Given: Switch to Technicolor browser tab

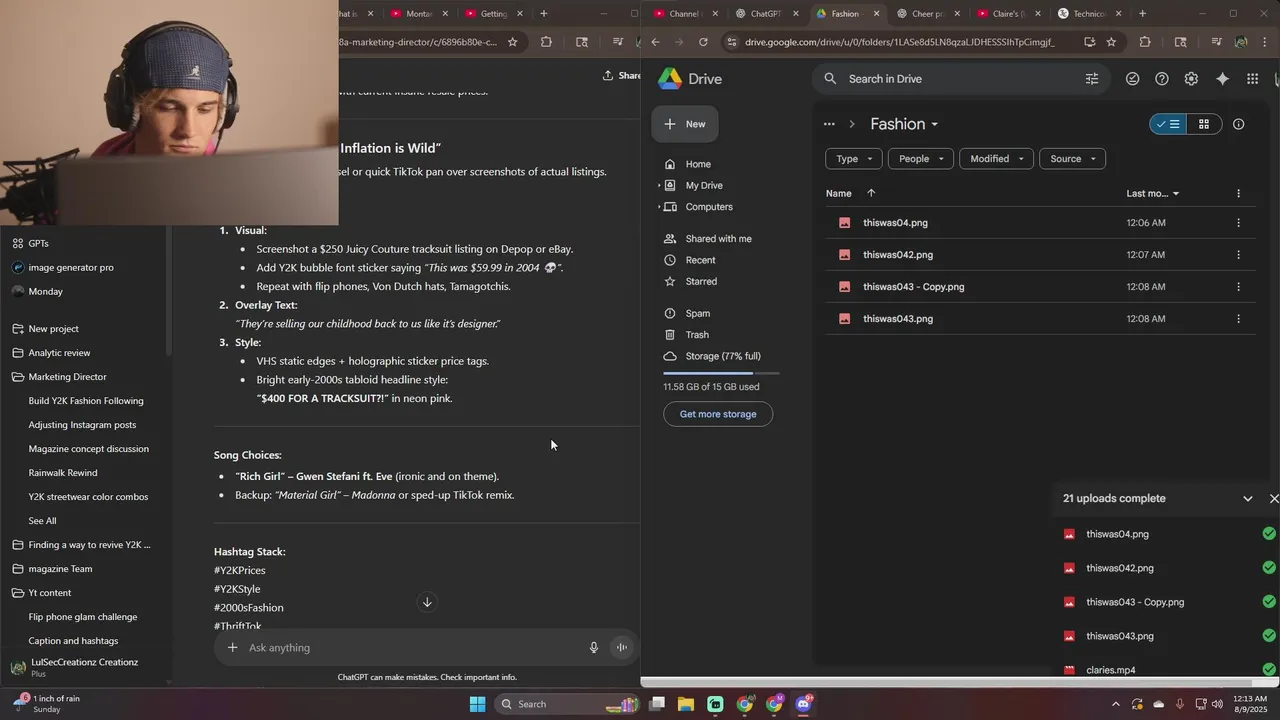Looking at the screenshot, I should coord(1089,14).
